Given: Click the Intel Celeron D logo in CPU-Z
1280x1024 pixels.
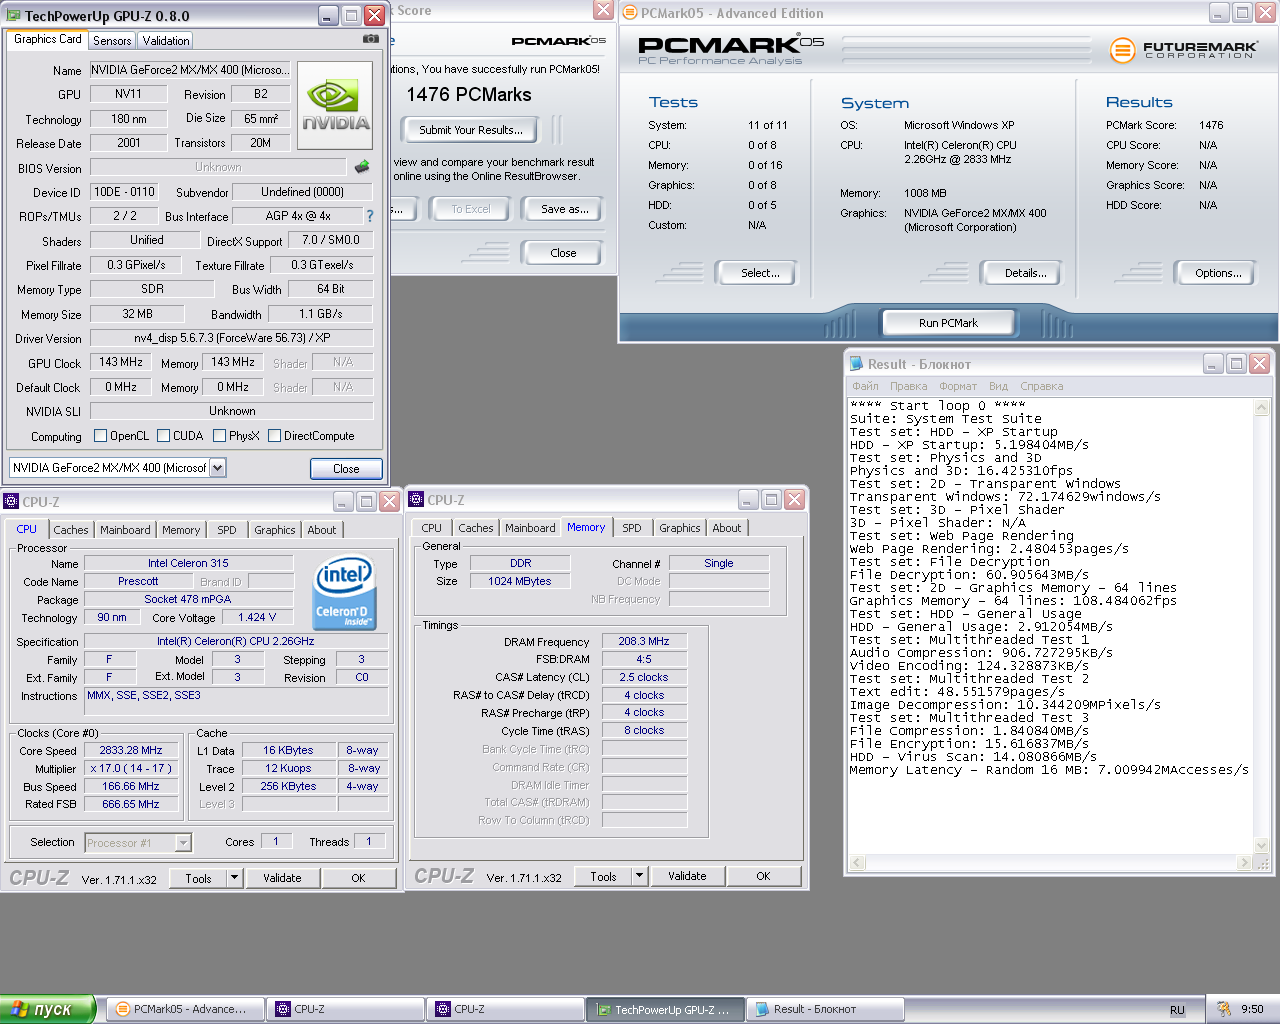Looking at the screenshot, I should pos(344,594).
